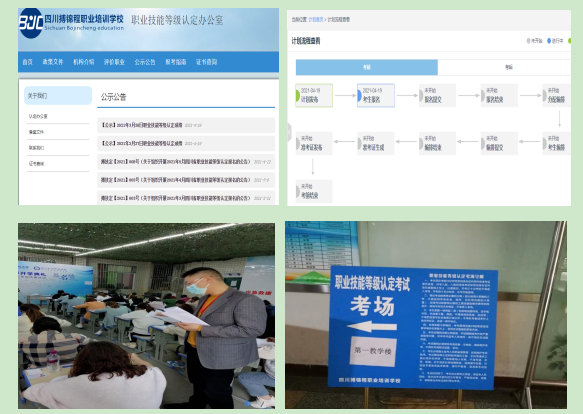Screen dimensions: 583x414
Task: Open the 考场 signboard photo
Action: 426,315
